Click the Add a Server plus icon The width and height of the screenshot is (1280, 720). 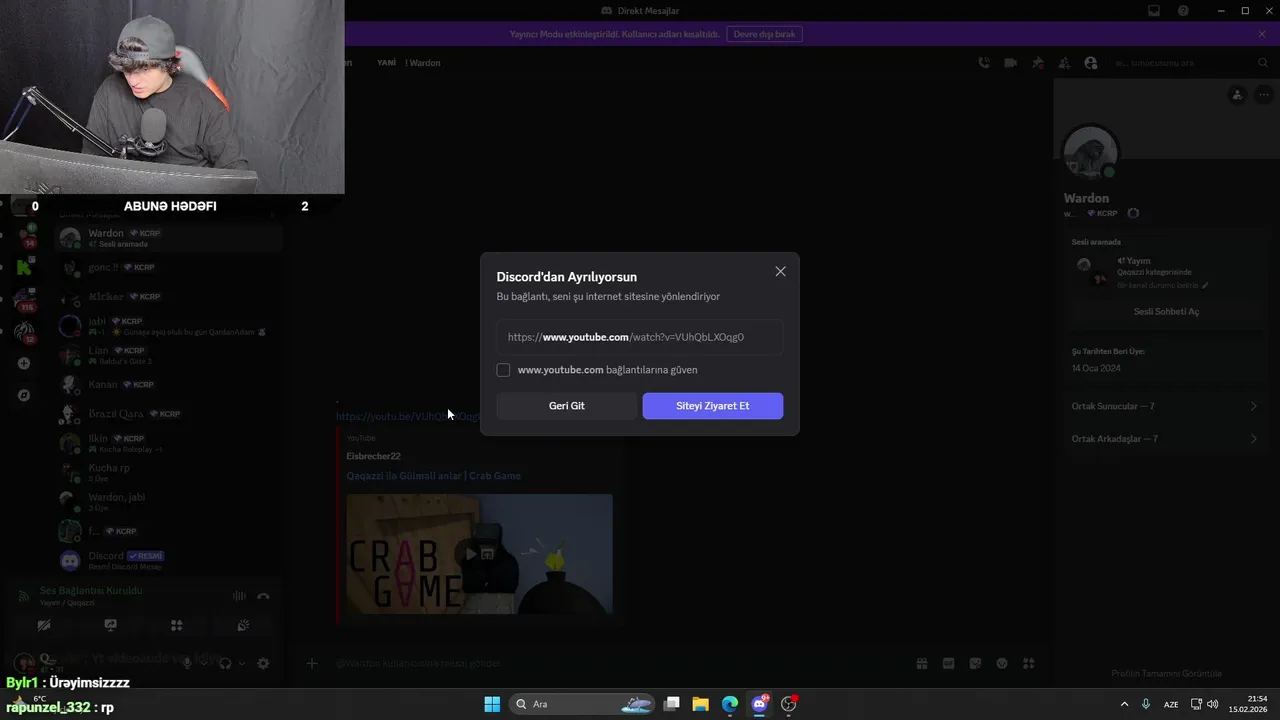[24, 363]
